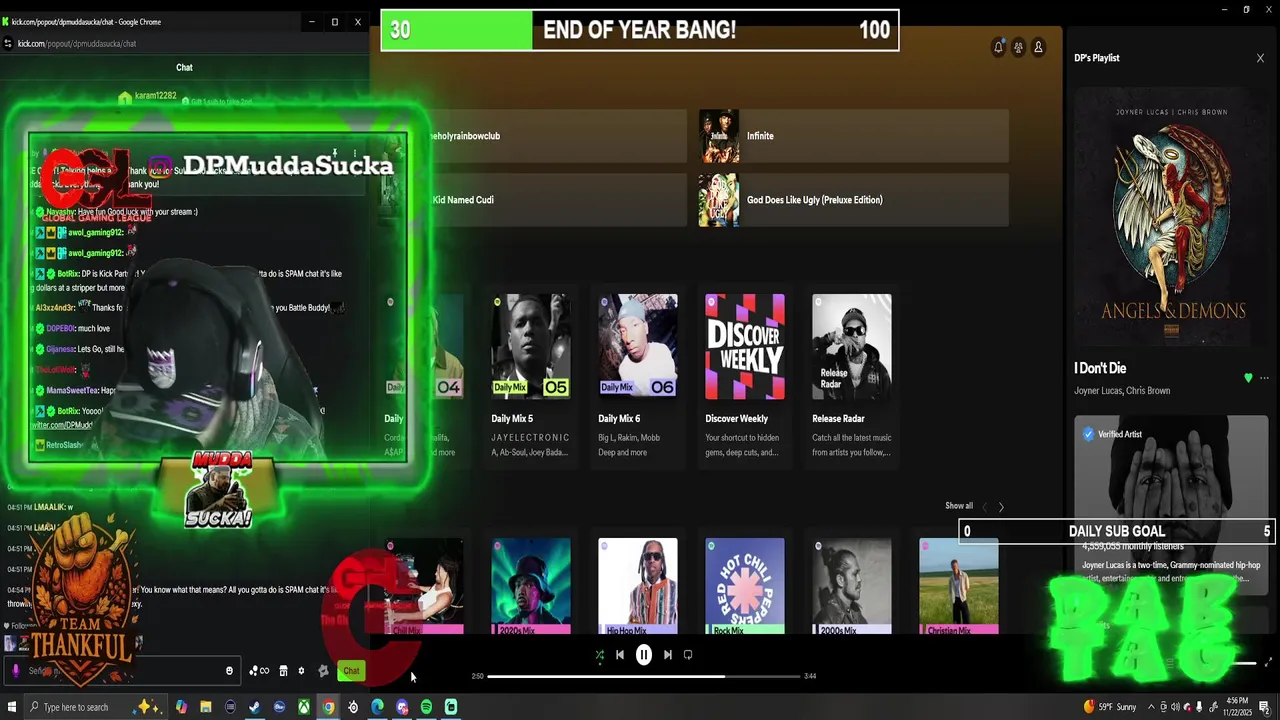The height and width of the screenshot is (720, 1280).
Task: Open the Hip Hop Mix card
Action: (x=638, y=586)
